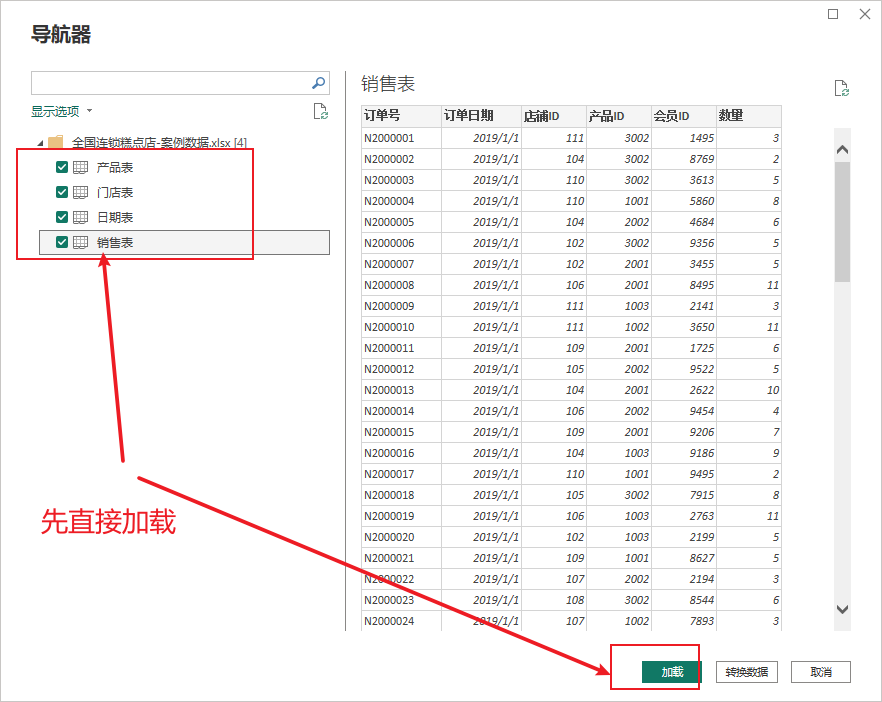Open the 显示选项 dropdown
Image resolution: width=882 pixels, height=702 pixels.
point(61,111)
